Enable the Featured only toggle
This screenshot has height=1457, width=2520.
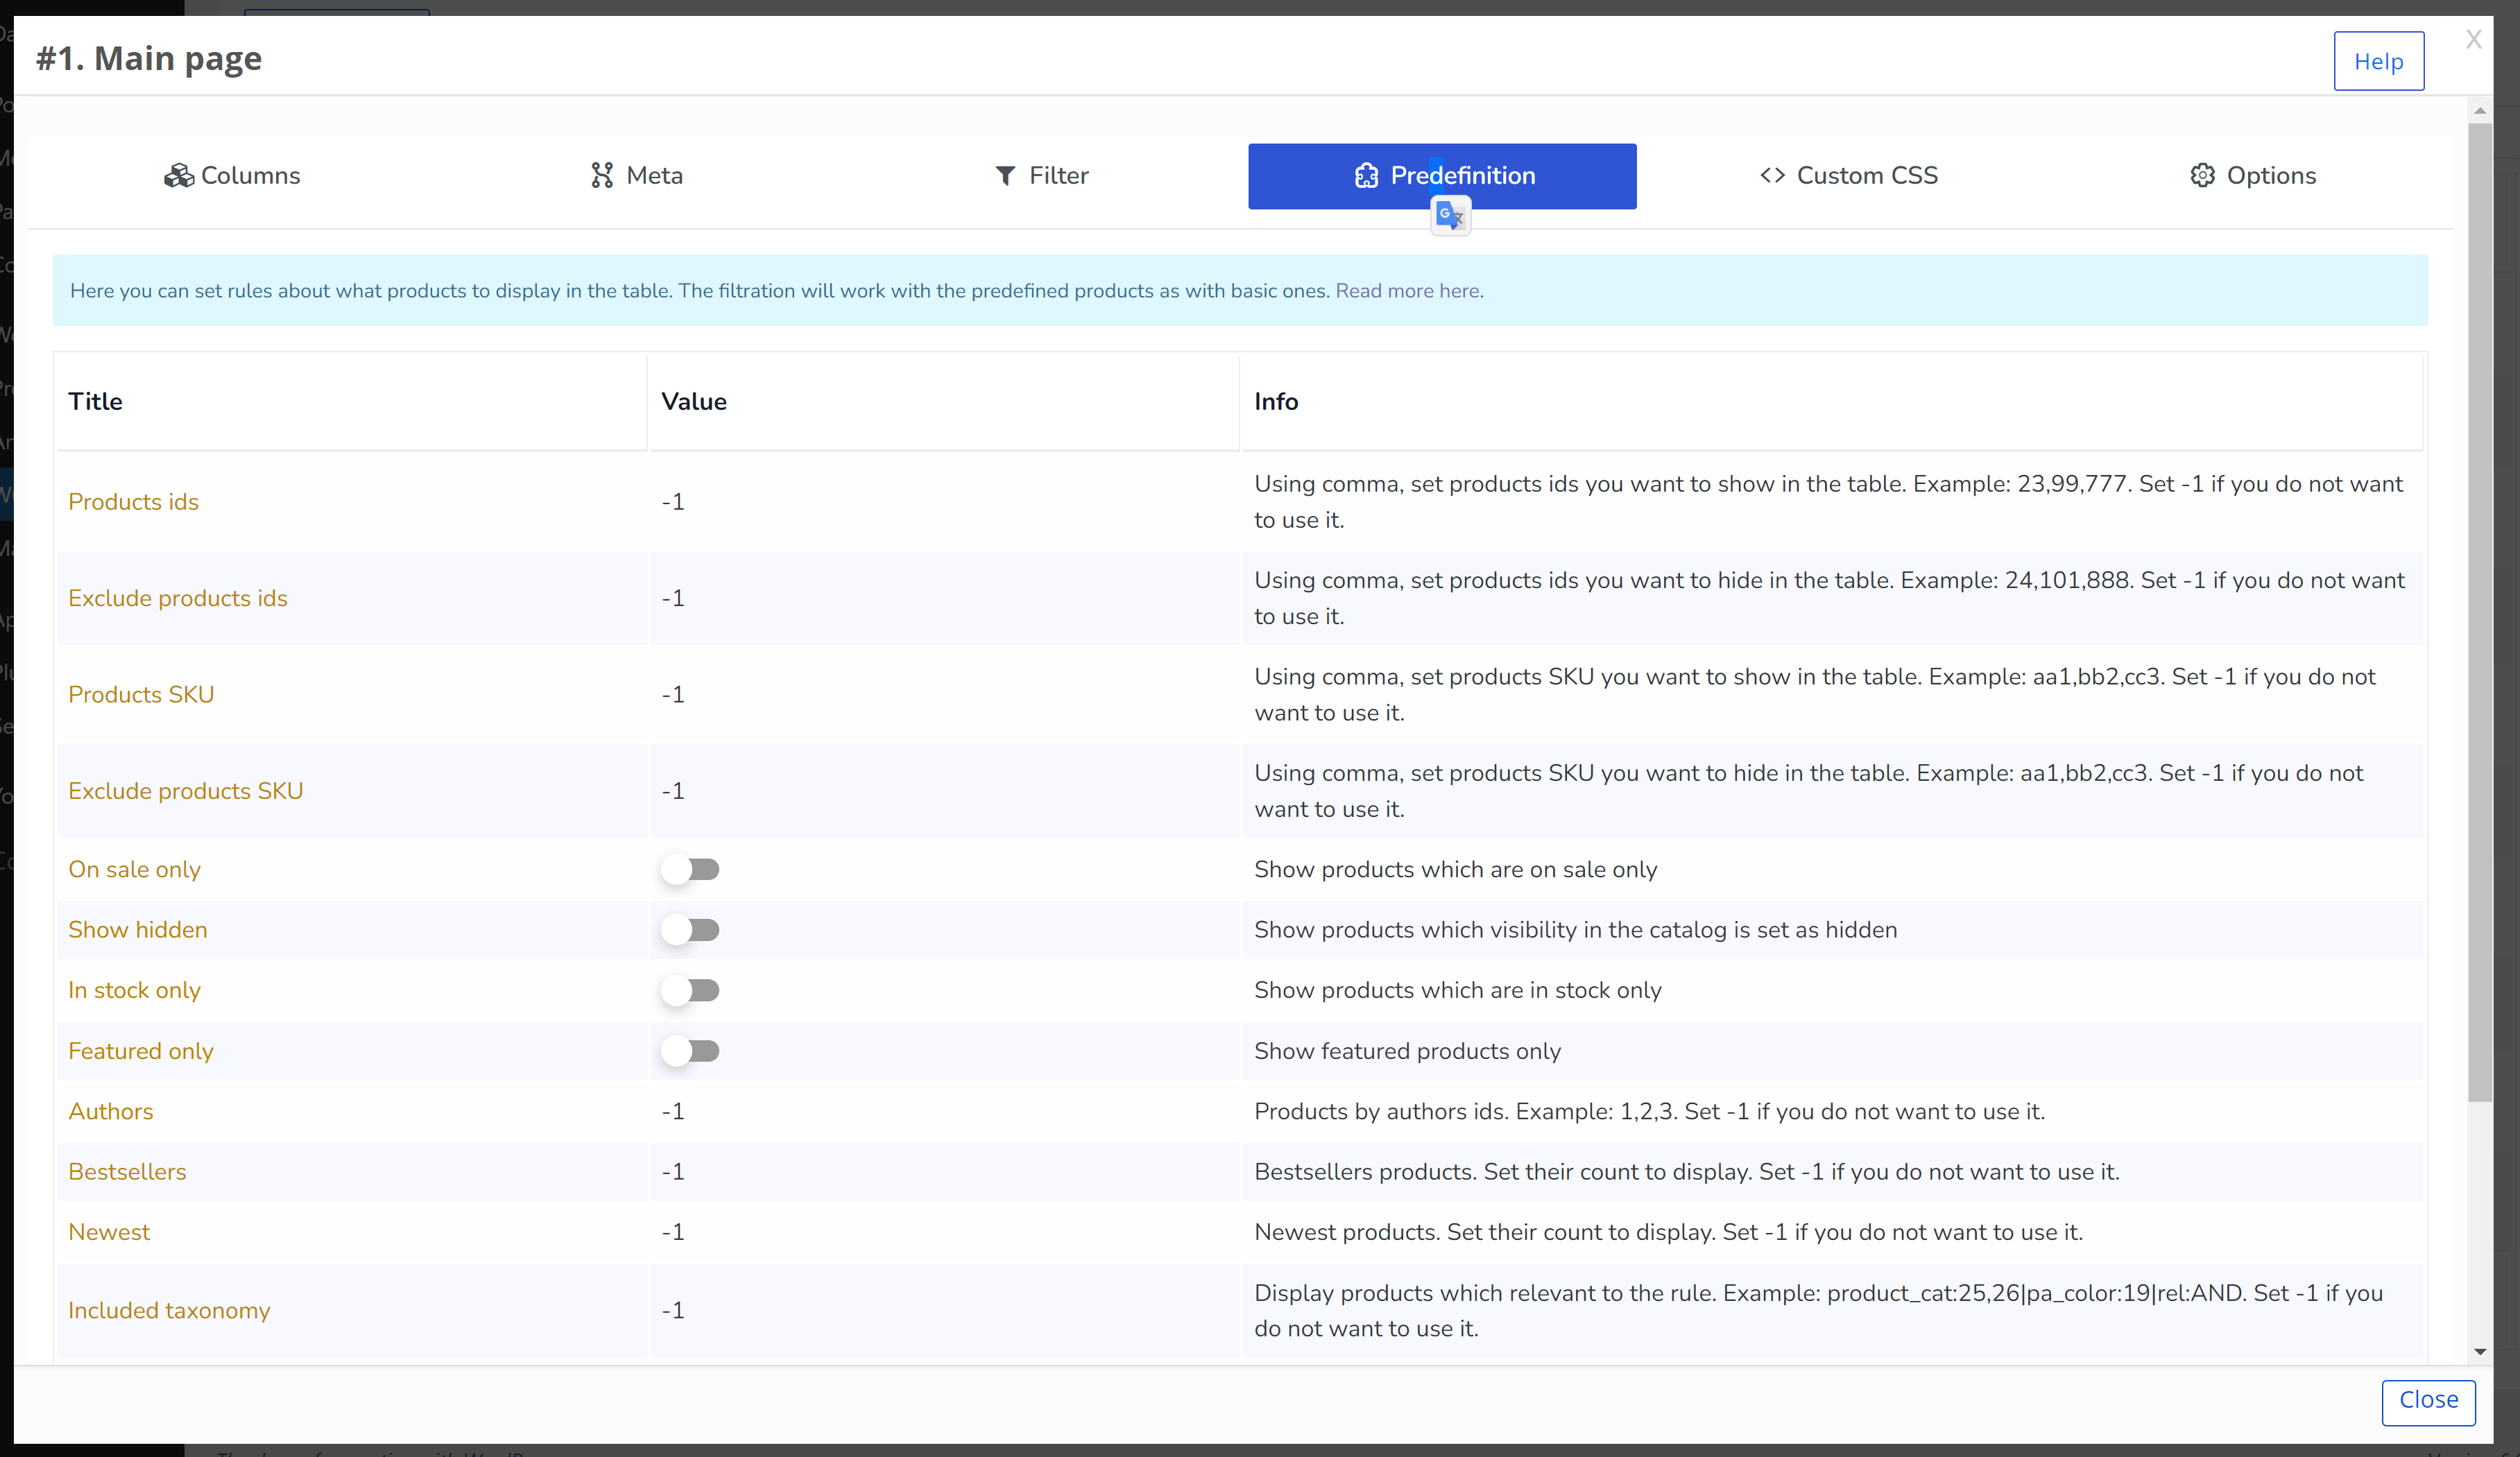coord(690,1051)
